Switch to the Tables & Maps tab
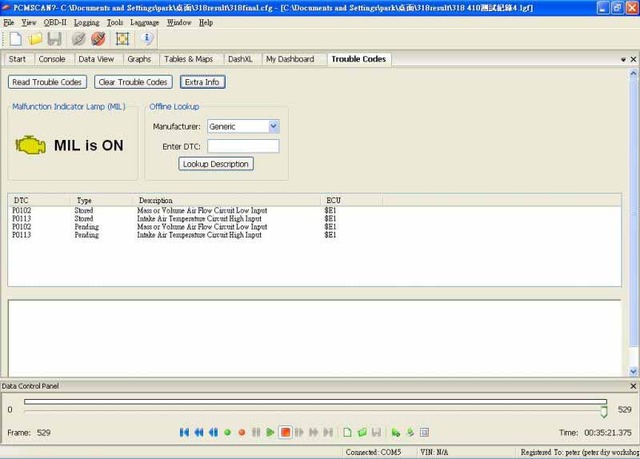The width and height of the screenshot is (640, 459). pos(188,59)
